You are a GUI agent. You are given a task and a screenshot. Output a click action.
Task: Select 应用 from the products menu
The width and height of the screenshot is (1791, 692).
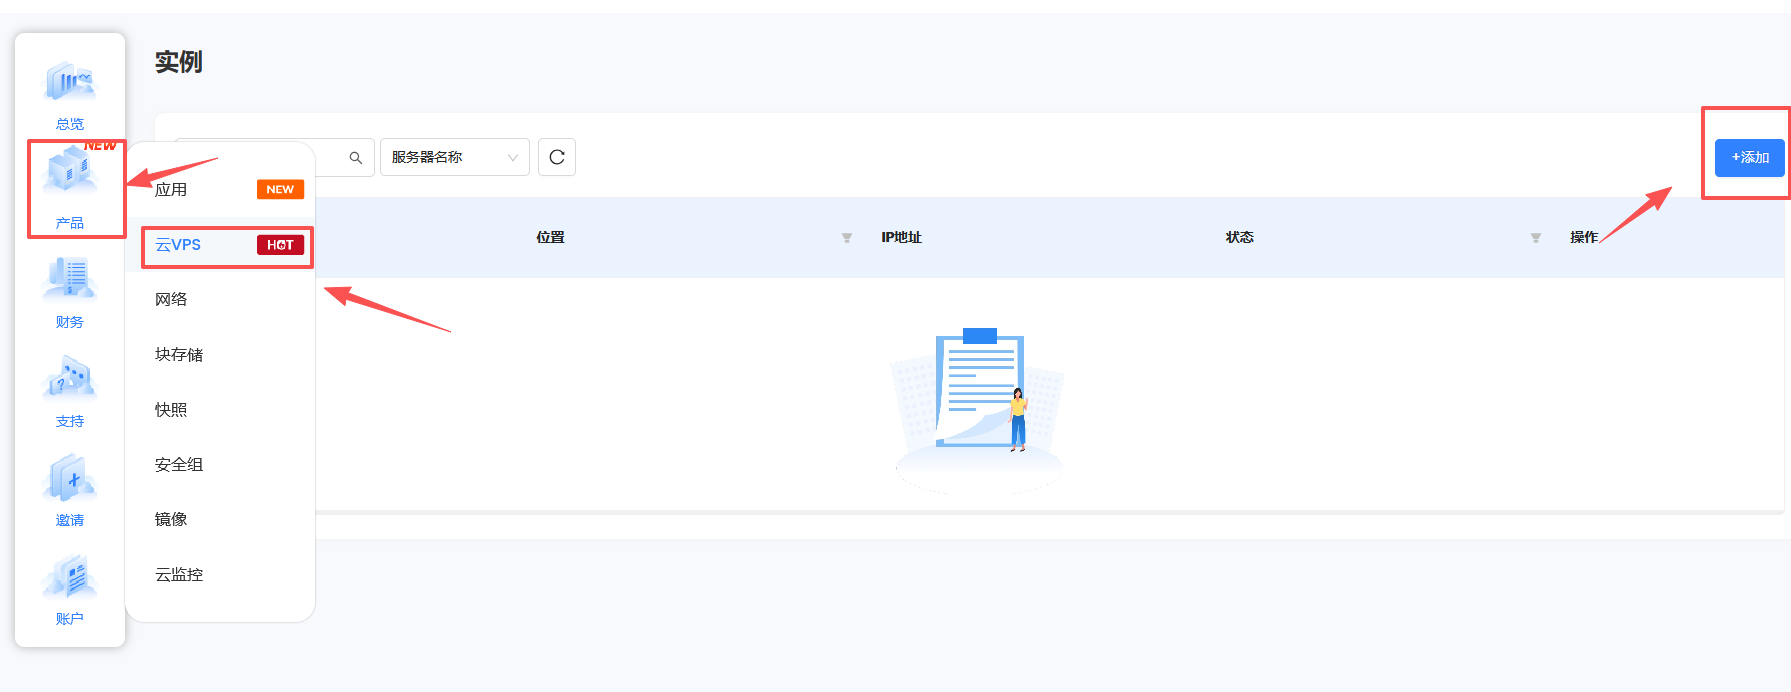coord(171,190)
